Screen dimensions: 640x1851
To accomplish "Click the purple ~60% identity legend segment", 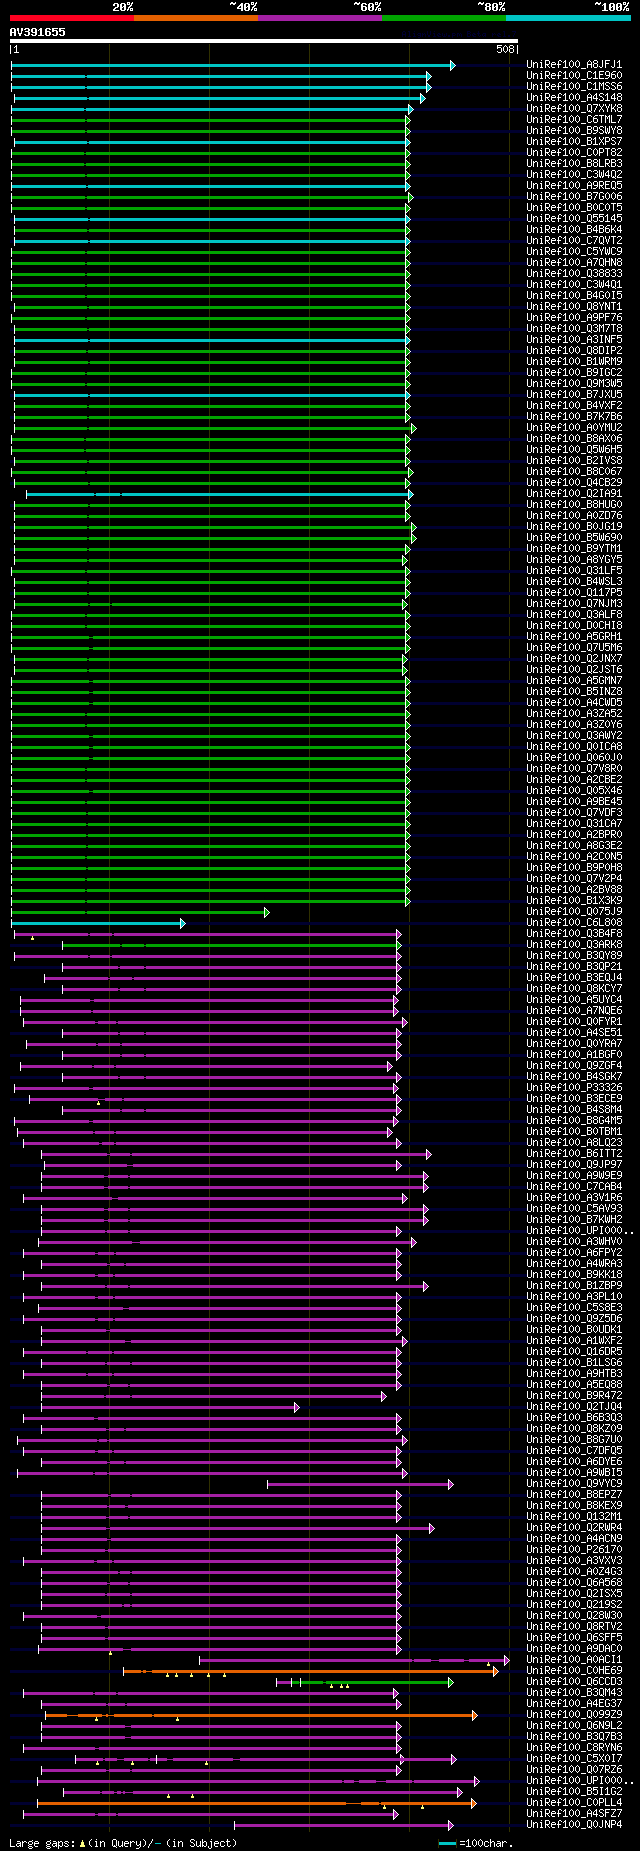I will pyautogui.click(x=319, y=18).
